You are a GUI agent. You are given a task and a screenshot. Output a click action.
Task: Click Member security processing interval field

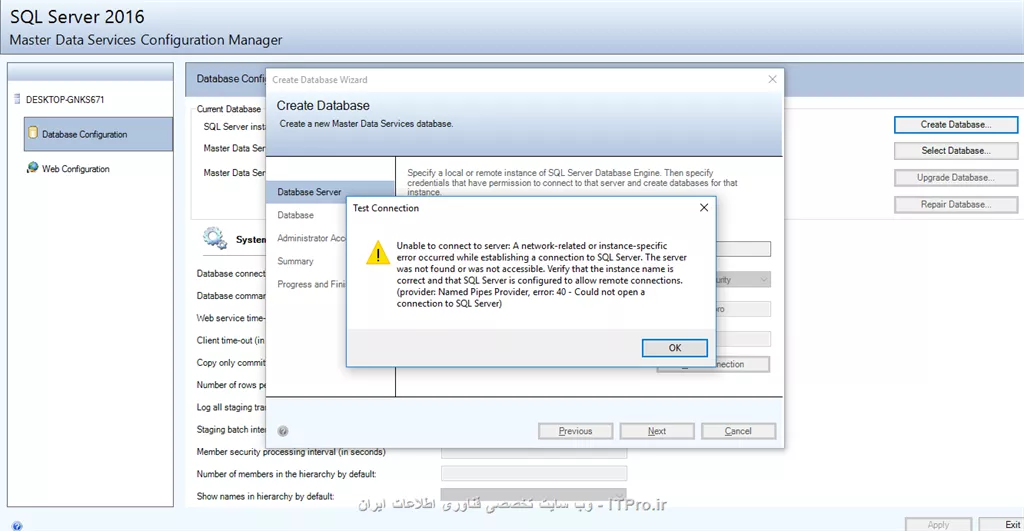click(x=534, y=453)
